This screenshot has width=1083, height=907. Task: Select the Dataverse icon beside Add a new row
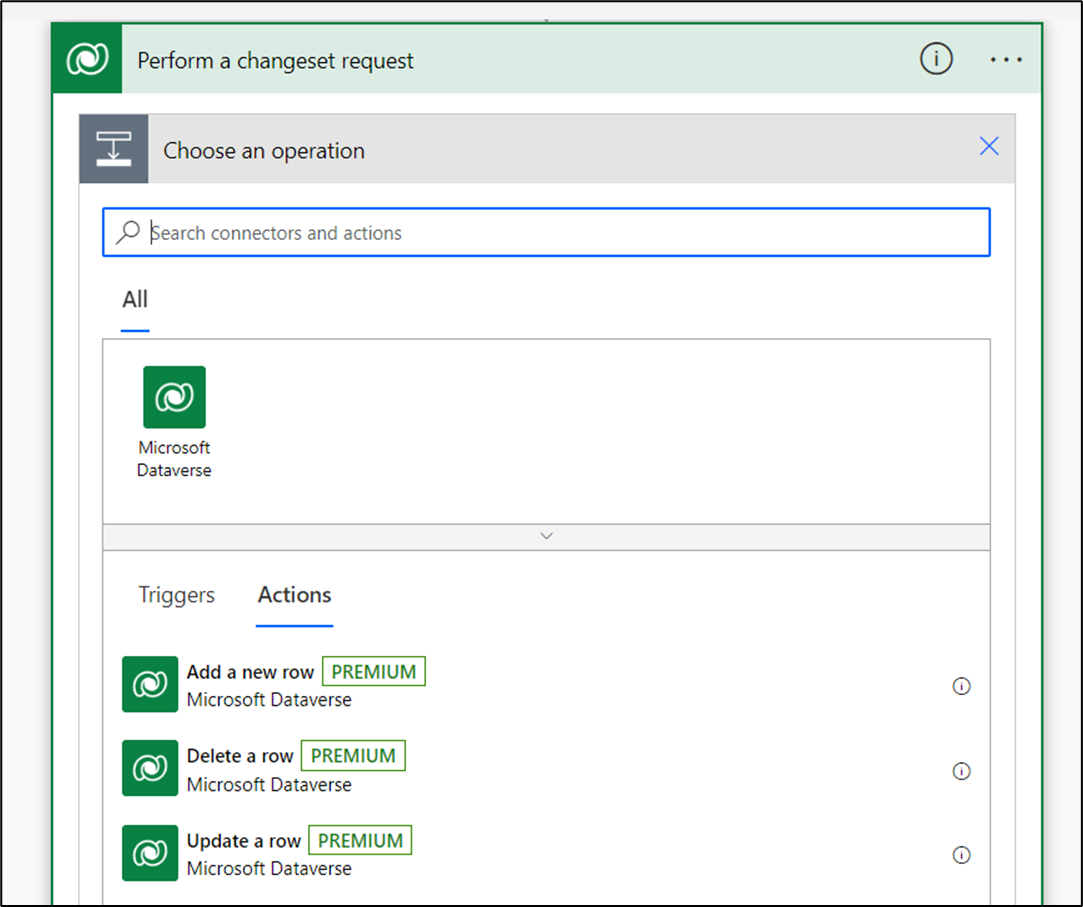pyautogui.click(x=149, y=685)
